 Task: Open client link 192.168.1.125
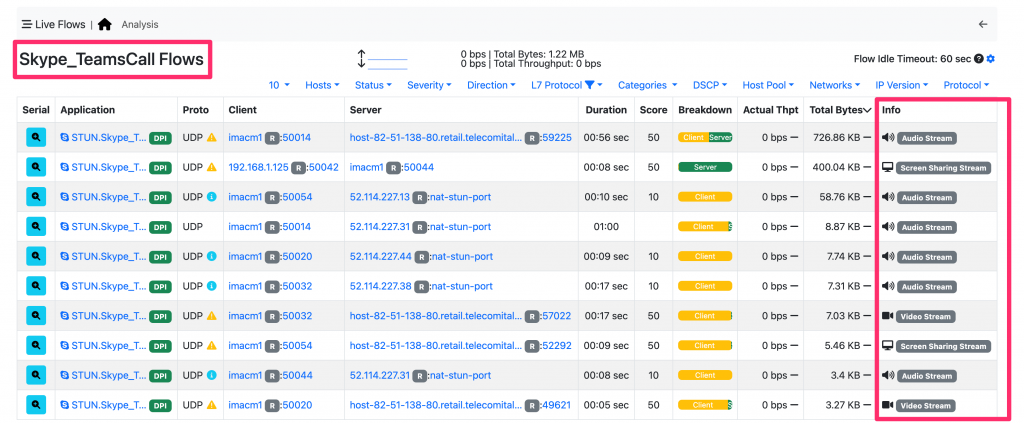[259, 167]
